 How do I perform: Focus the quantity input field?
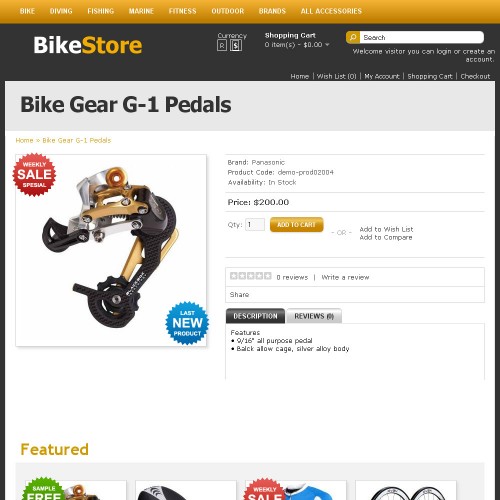255,225
